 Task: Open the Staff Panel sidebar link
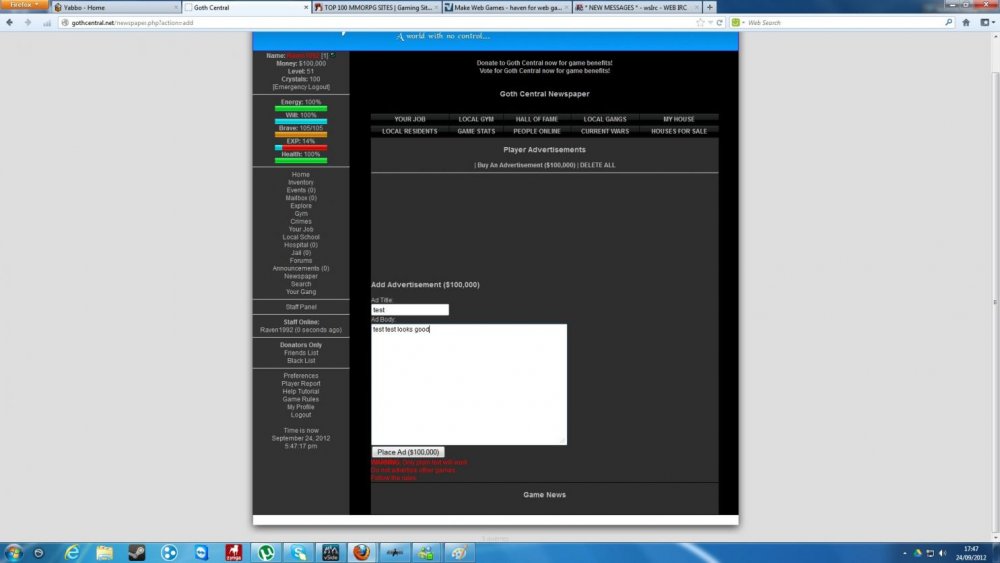(301, 307)
